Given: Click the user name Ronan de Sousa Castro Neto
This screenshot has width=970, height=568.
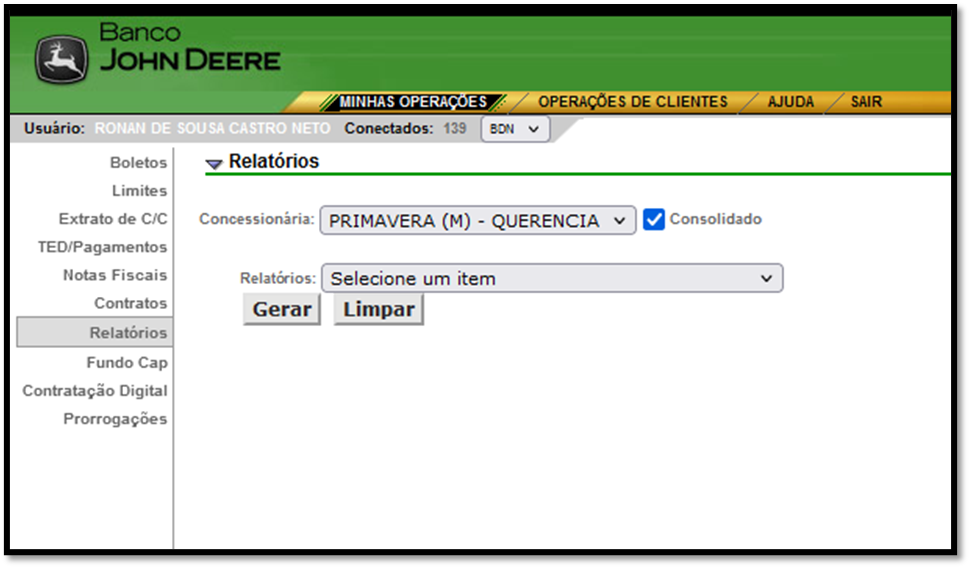Looking at the screenshot, I should pos(212,129).
